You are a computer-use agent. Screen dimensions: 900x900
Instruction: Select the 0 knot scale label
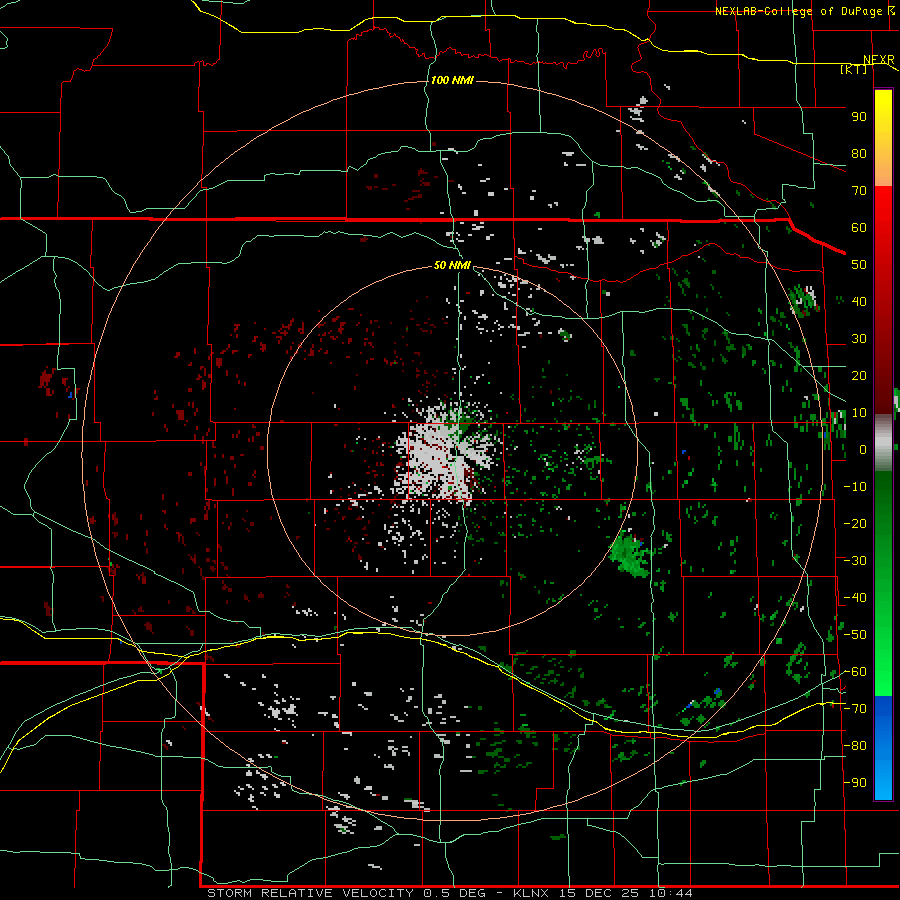coord(863,449)
